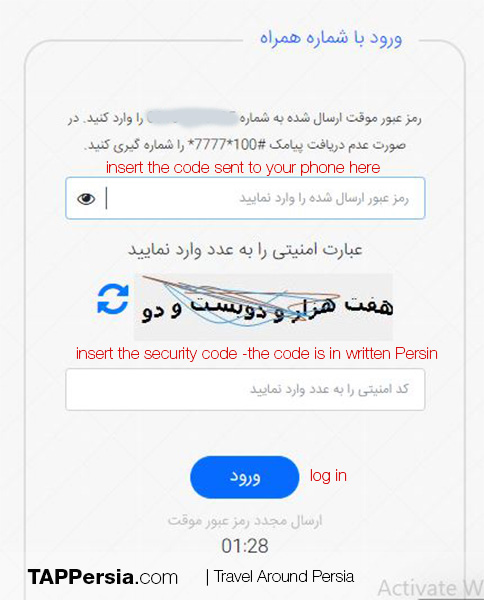484x600 pixels.
Task: Toggle password visibility with the eye icon
Action: click(x=86, y=199)
